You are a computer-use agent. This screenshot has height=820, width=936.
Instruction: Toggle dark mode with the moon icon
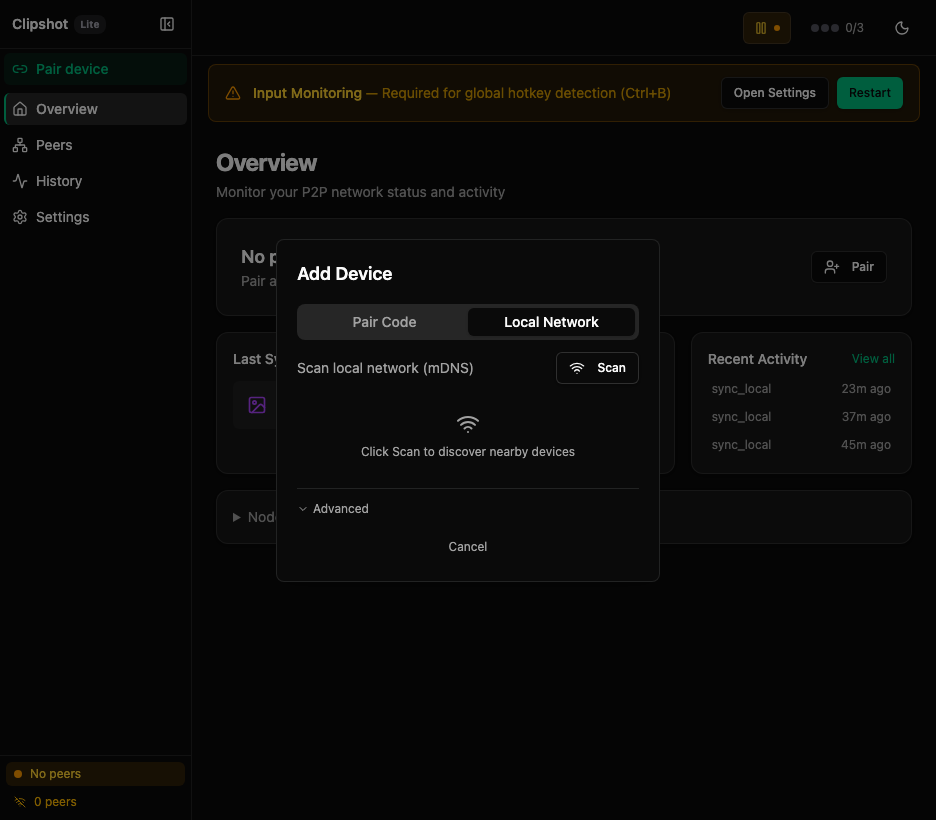point(901,28)
